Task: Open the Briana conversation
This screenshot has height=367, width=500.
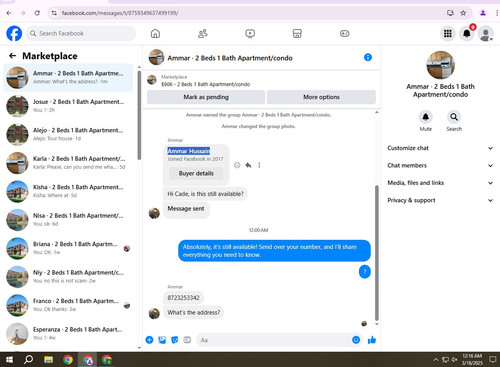Action: tap(68, 248)
